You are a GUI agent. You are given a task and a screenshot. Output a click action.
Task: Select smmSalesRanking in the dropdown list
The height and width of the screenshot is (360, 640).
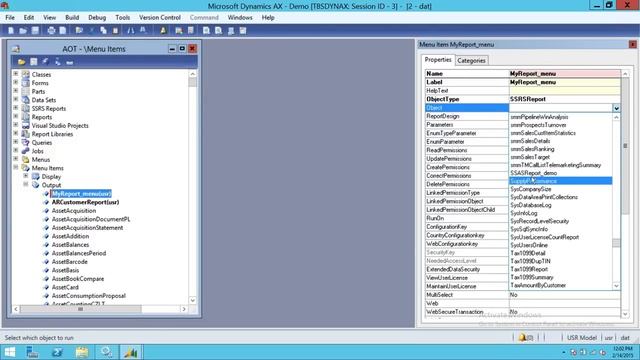click(x=560, y=149)
